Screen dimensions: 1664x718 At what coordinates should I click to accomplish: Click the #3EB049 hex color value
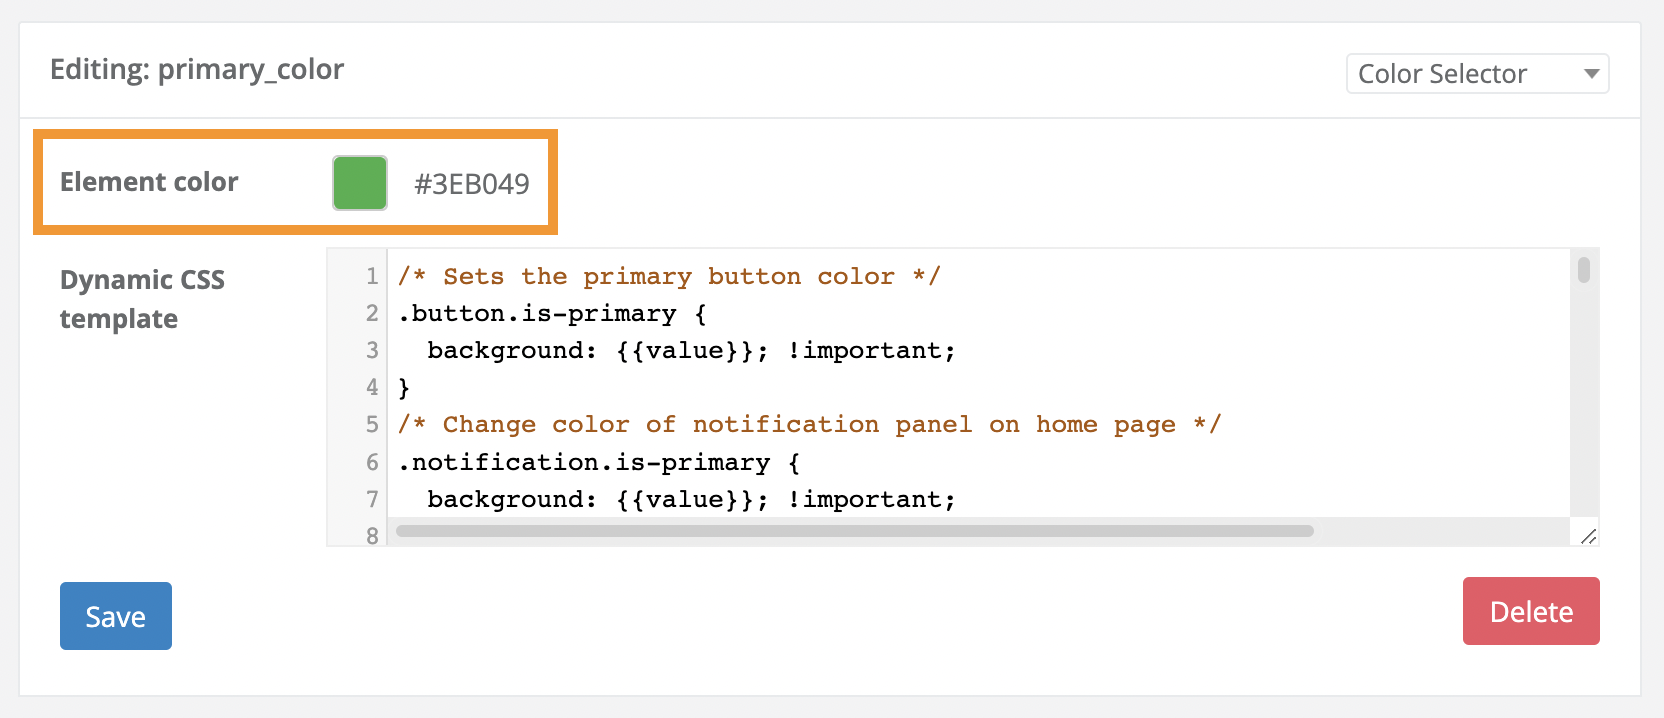tap(471, 184)
